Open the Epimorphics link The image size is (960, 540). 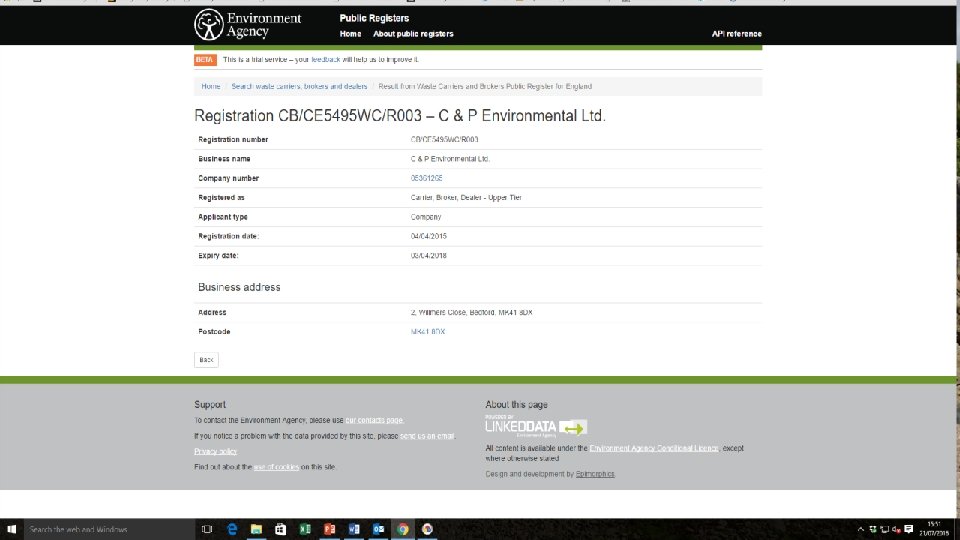coord(595,474)
